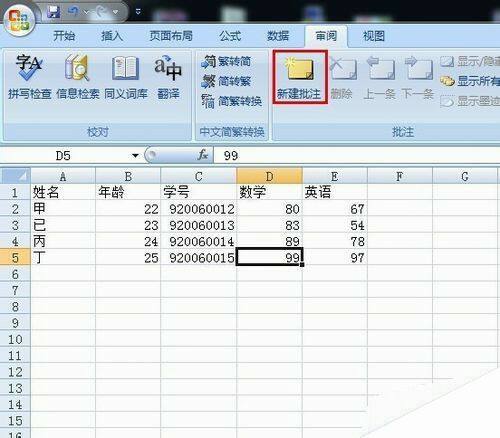Launch the 翻译 translate tool

click(x=168, y=77)
